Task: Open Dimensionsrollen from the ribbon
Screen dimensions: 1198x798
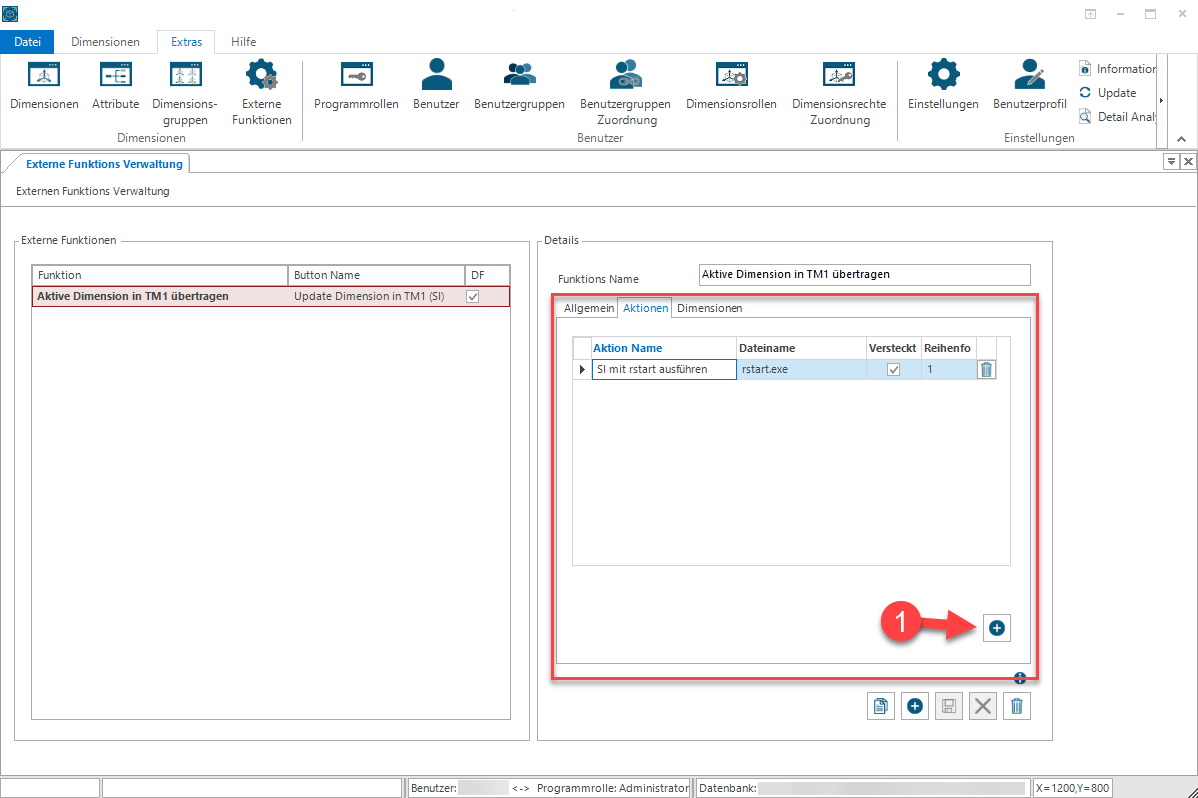Action: pyautogui.click(x=731, y=85)
